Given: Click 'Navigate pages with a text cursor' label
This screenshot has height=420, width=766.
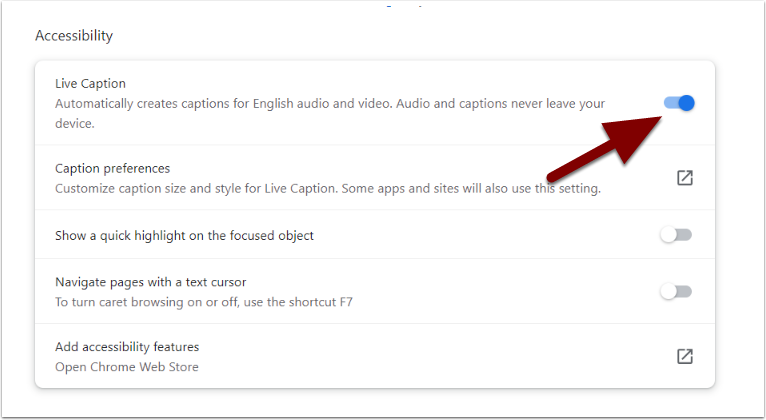Looking at the screenshot, I should pyautogui.click(x=150, y=282).
